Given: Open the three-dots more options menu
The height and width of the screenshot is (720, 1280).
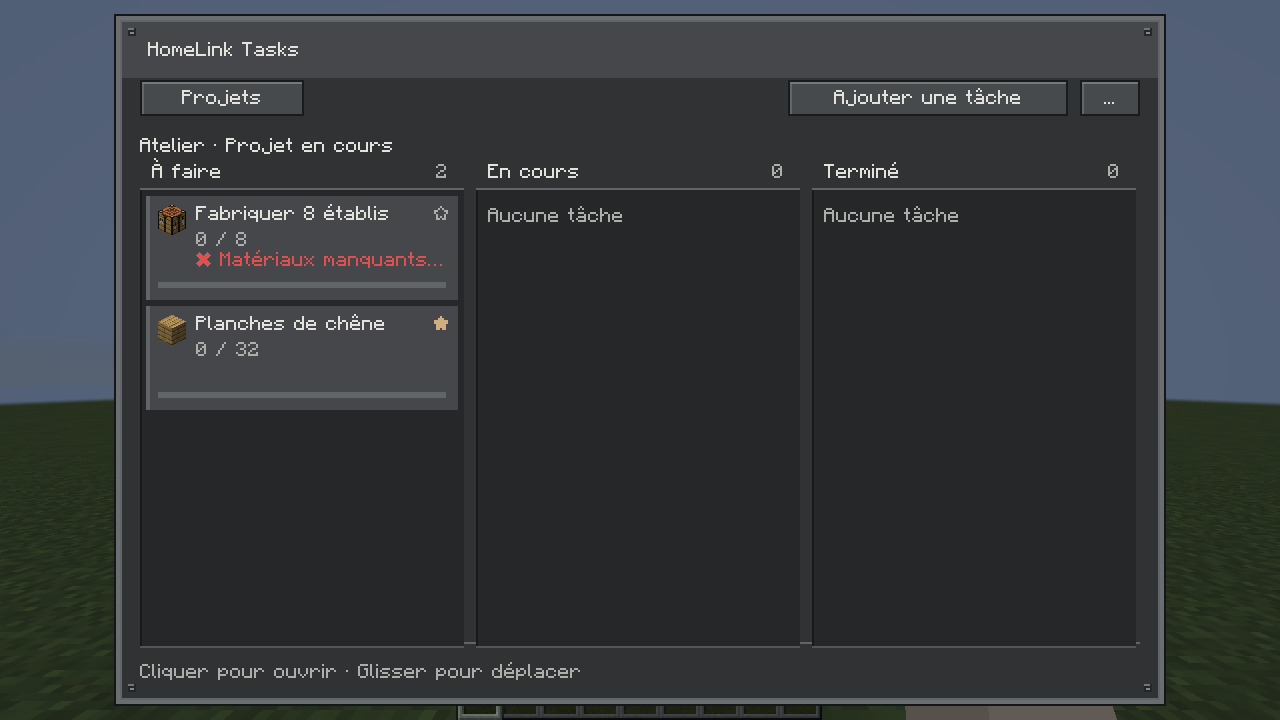Looking at the screenshot, I should (x=1110, y=98).
